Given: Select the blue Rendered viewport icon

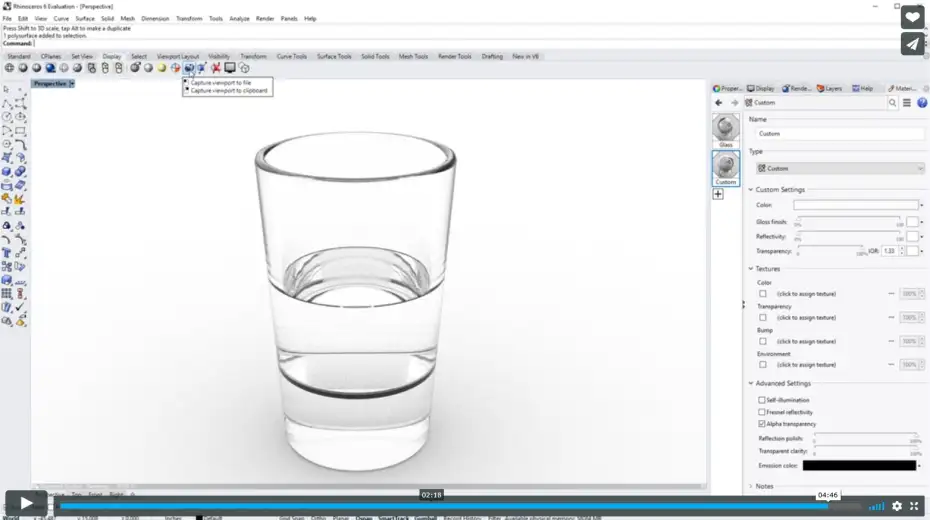Looking at the screenshot, I should coord(50,68).
